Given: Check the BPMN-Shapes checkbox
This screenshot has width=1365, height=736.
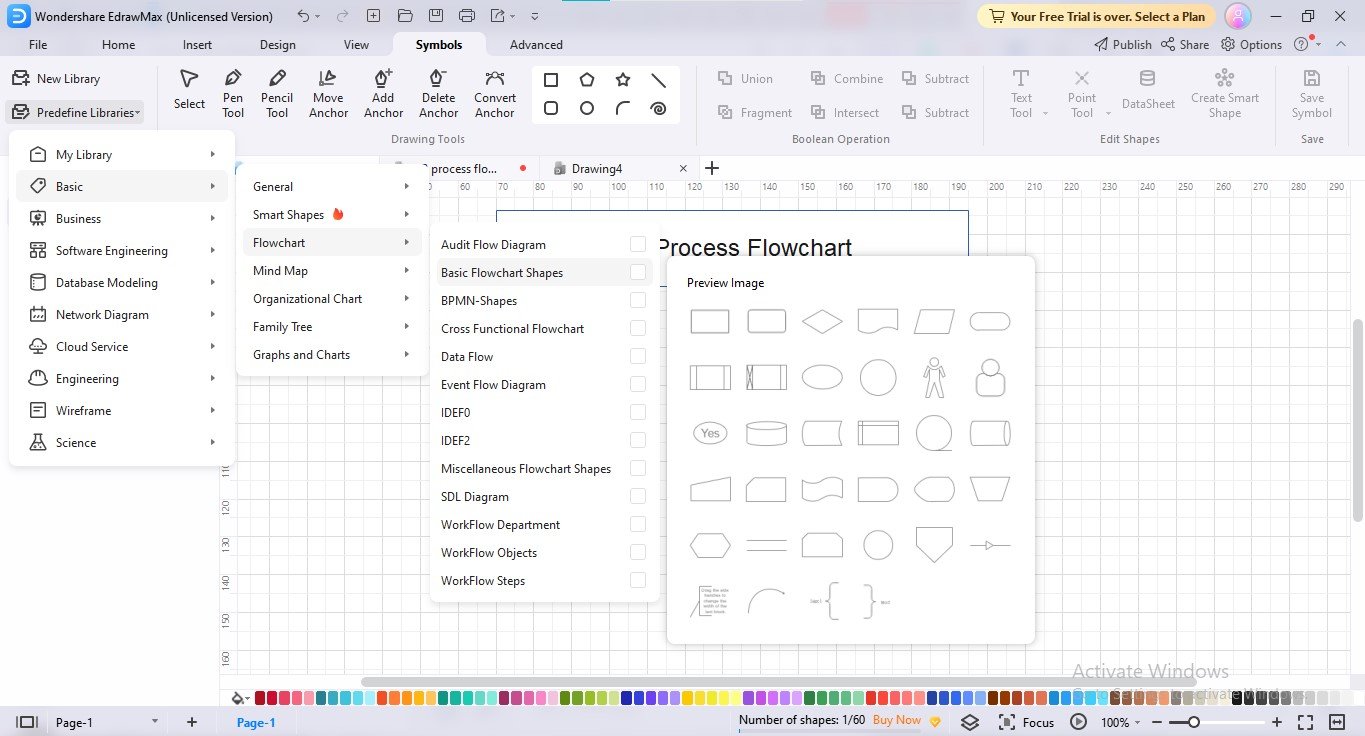Looking at the screenshot, I should pos(638,300).
